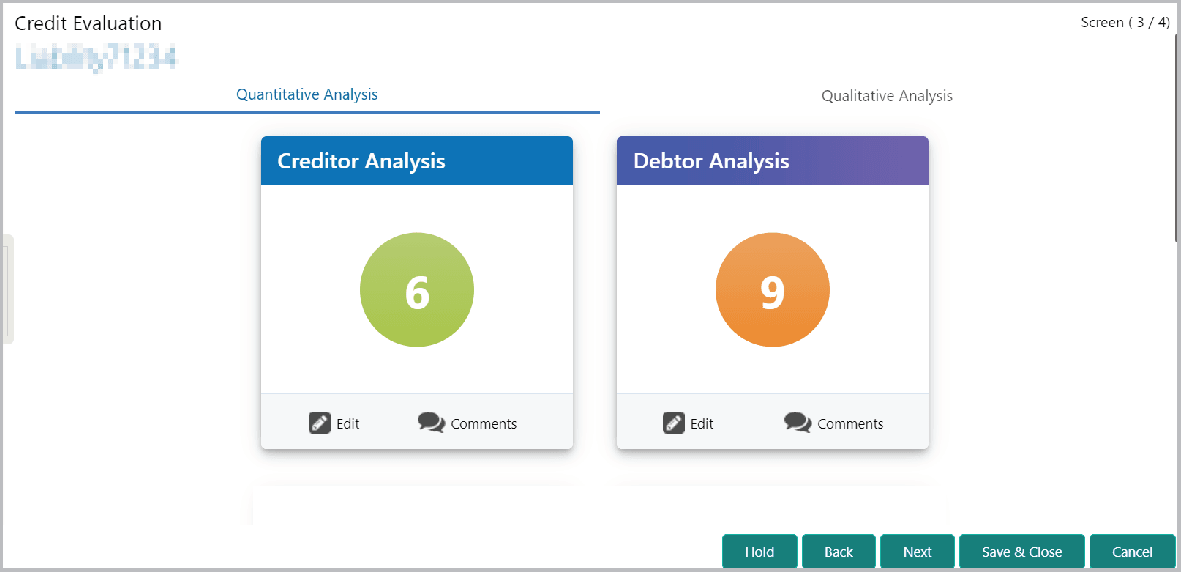Screen dimensions: 1181x573
Task: Click the Back button
Action: [838, 552]
